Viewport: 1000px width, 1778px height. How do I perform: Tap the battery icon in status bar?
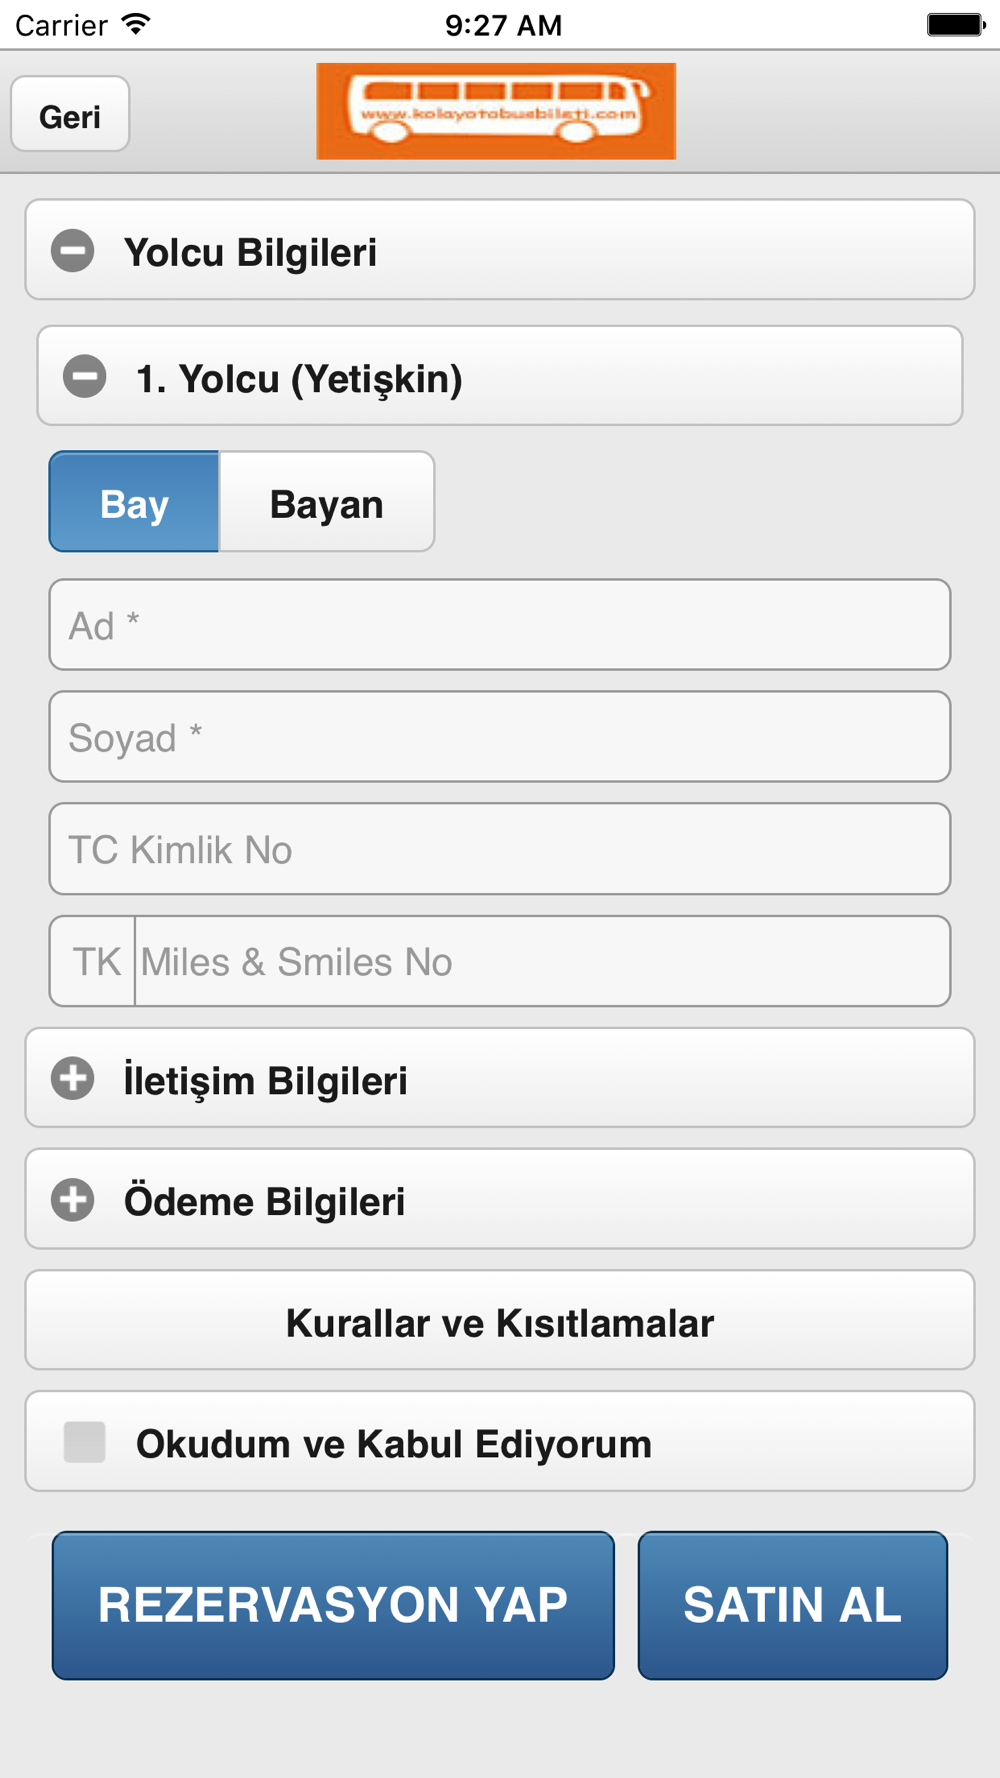click(955, 24)
